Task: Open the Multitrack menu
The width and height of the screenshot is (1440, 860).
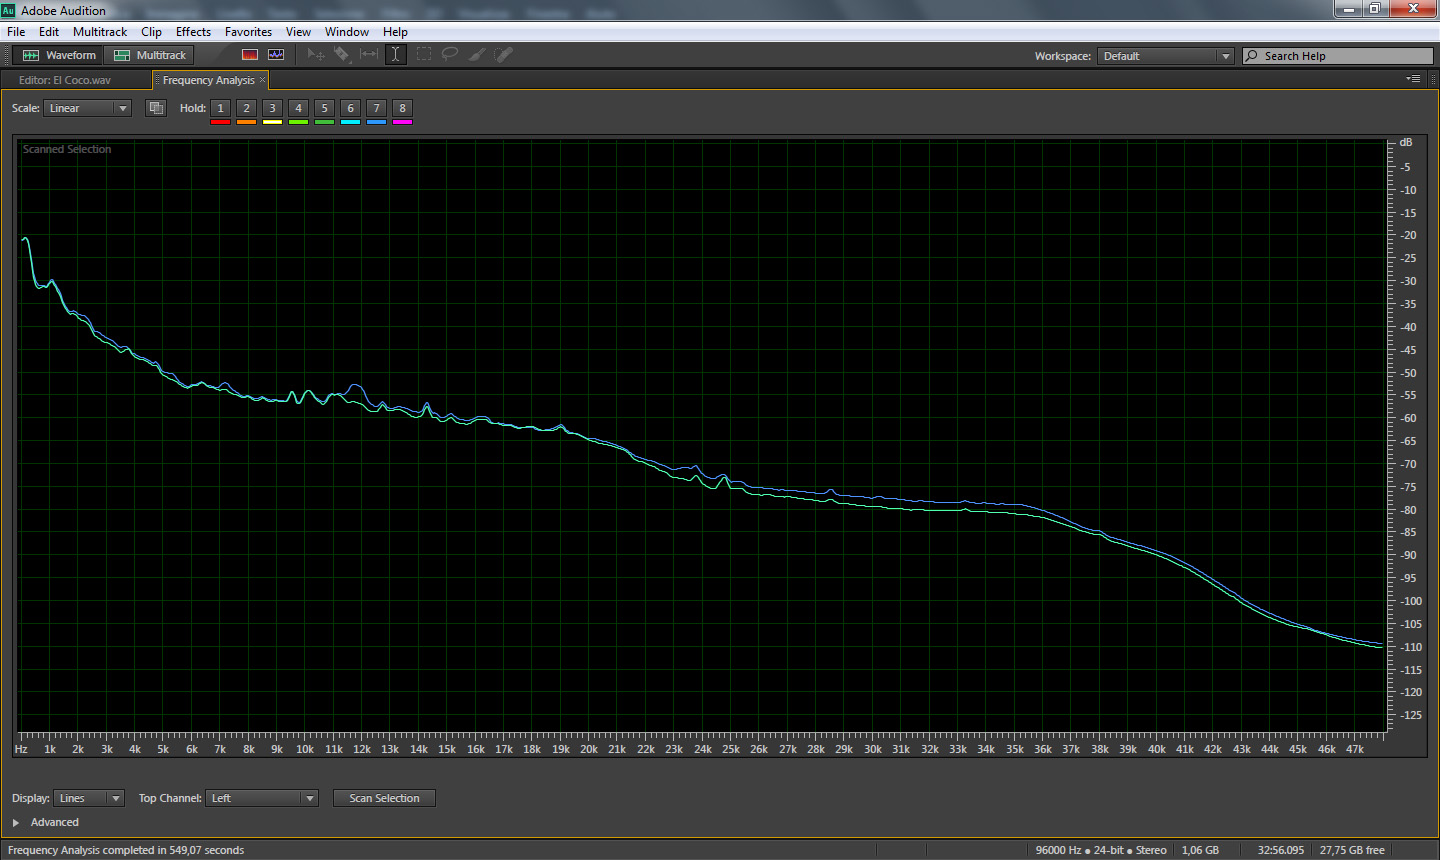Action: pos(100,32)
